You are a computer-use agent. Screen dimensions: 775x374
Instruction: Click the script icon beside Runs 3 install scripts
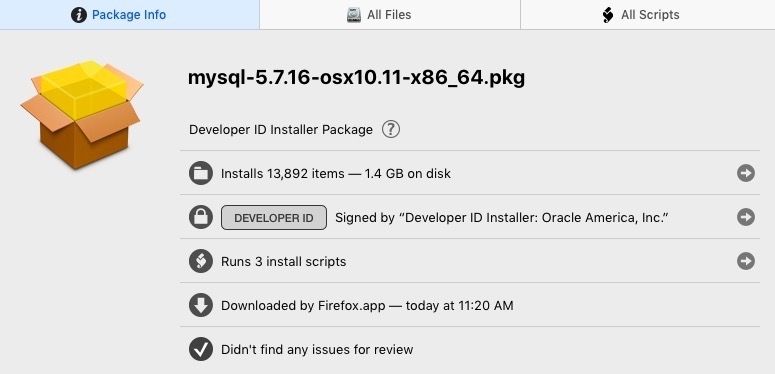201,261
